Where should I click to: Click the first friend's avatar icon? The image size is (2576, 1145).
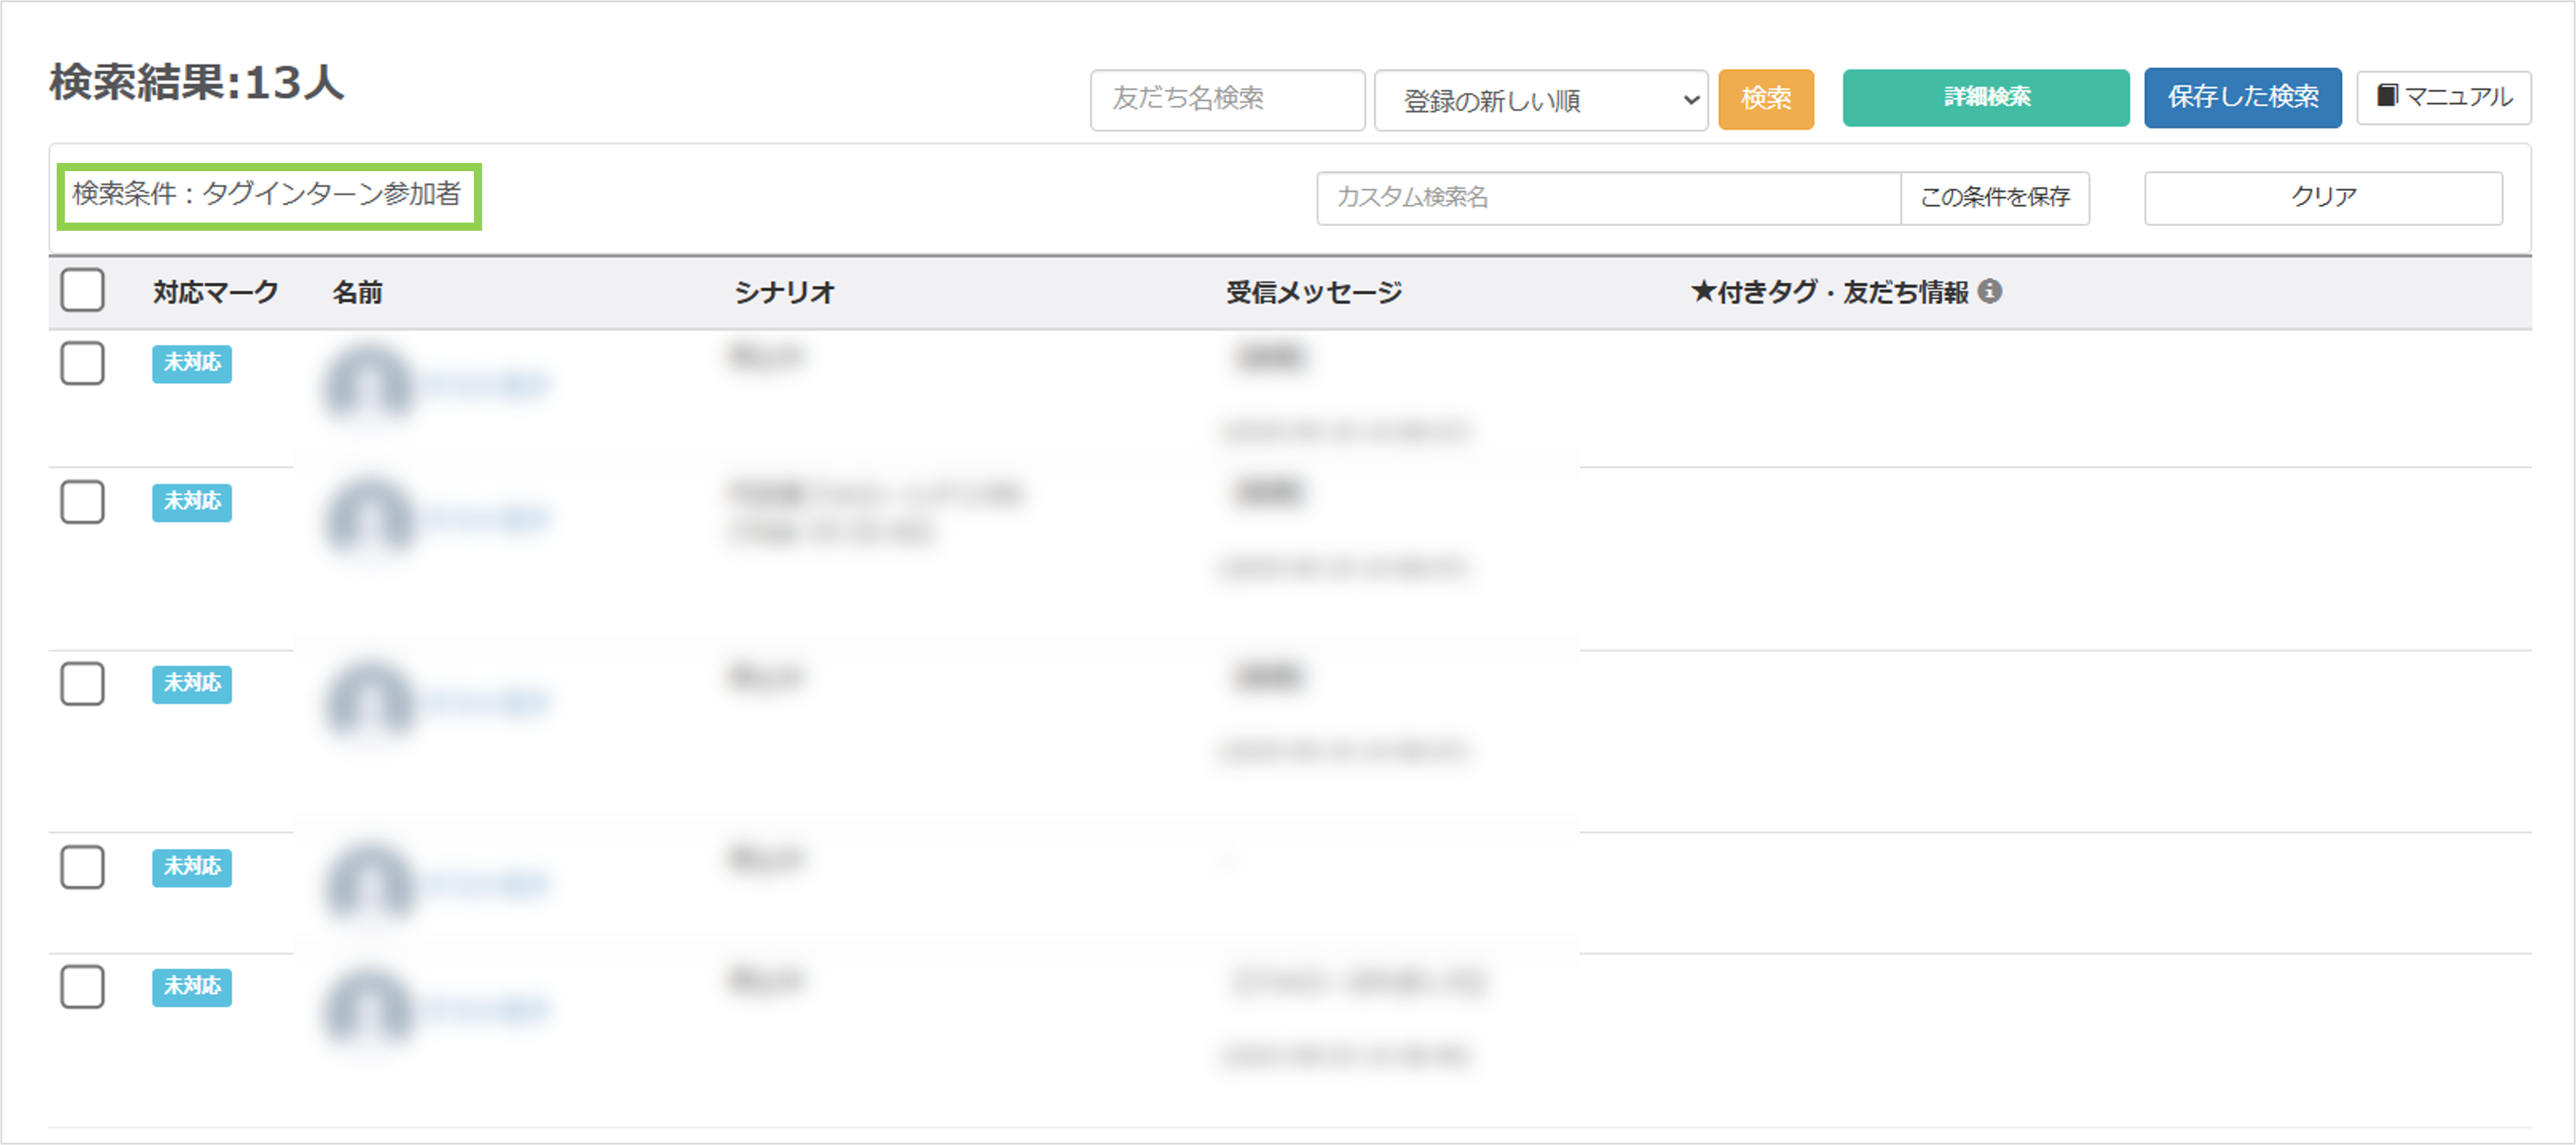tap(365, 385)
